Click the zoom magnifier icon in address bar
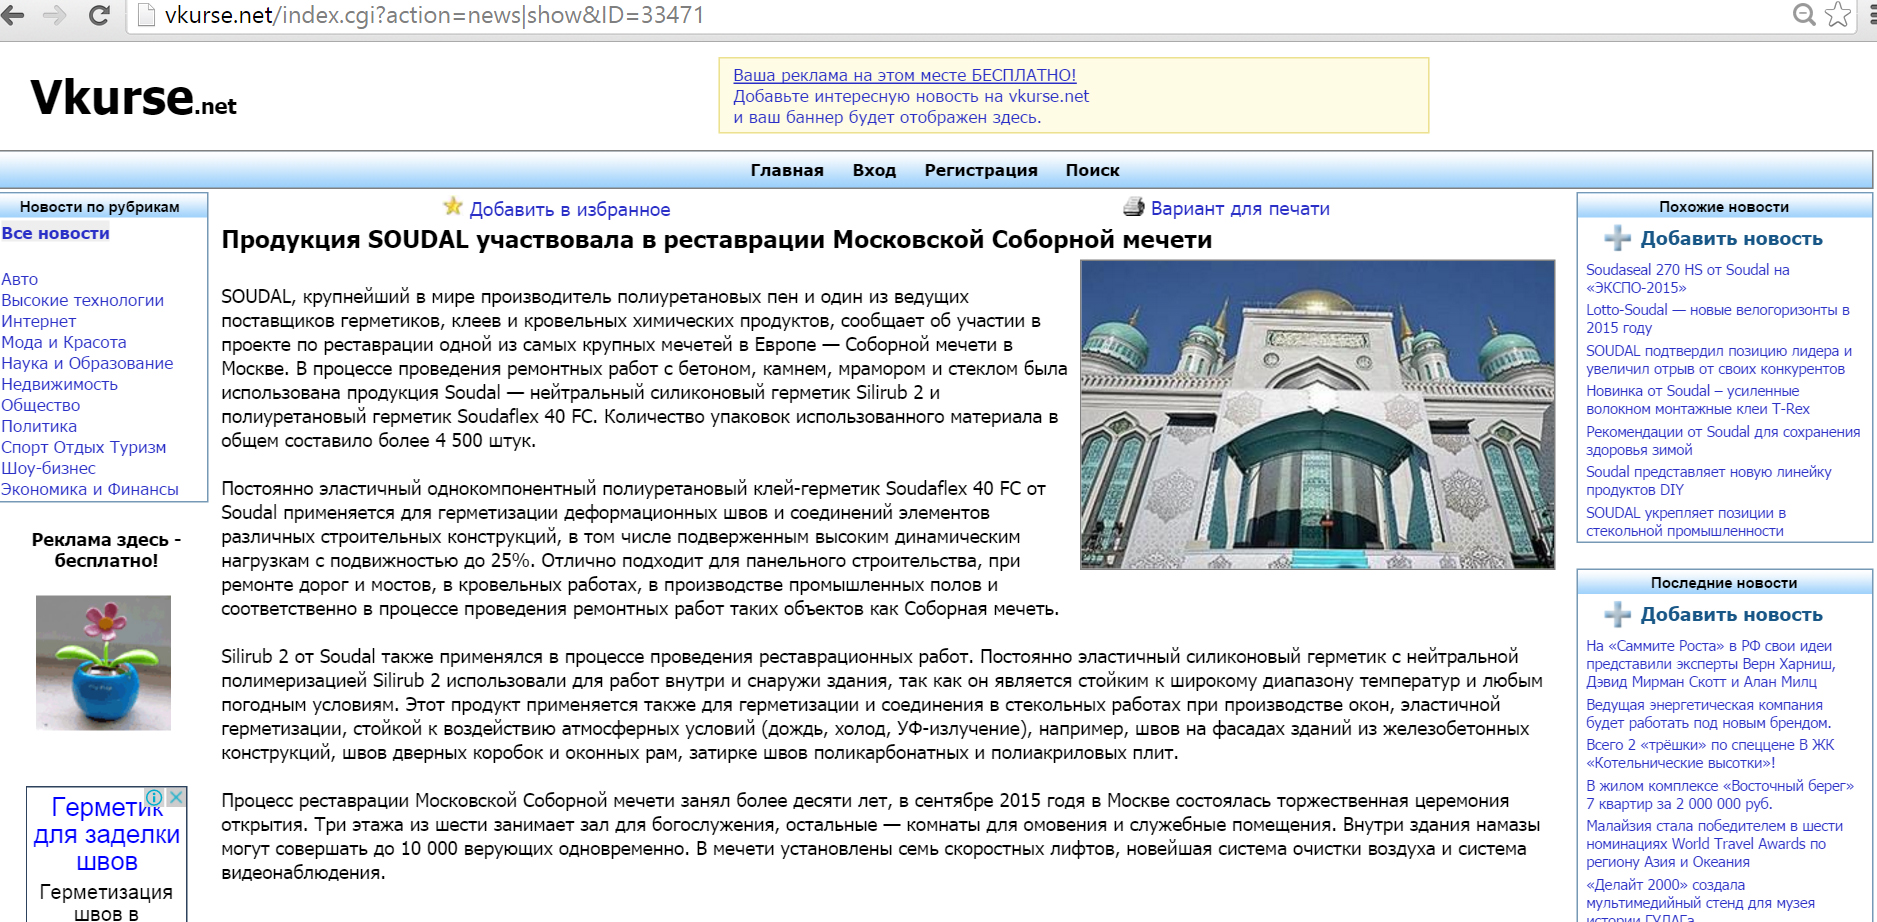The image size is (1877, 922). pos(1804,14)
